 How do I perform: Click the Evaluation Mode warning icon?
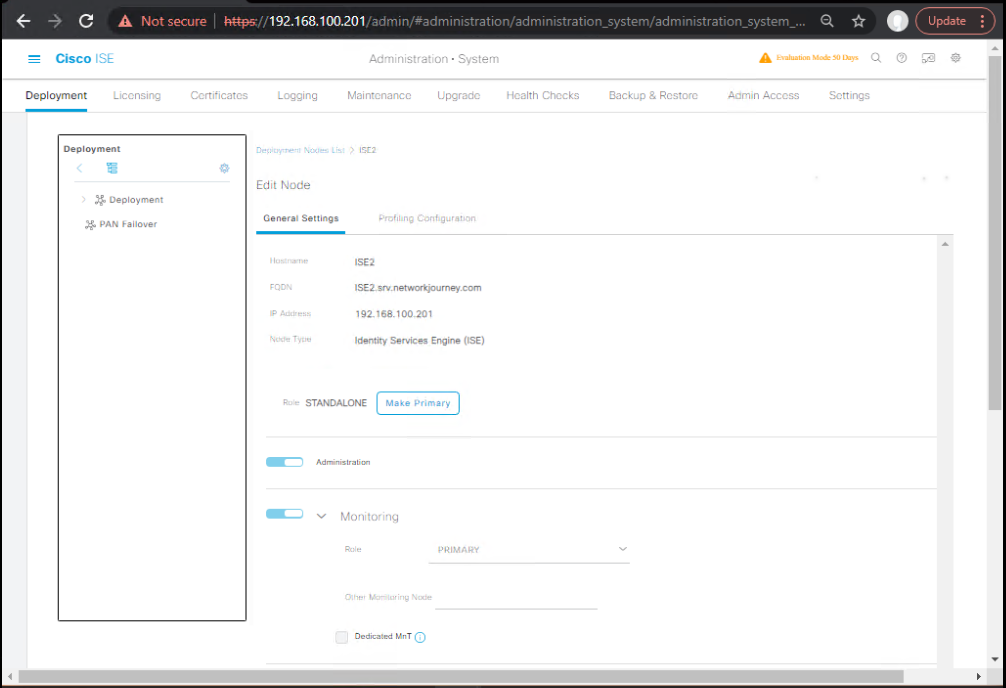point(765,58)
